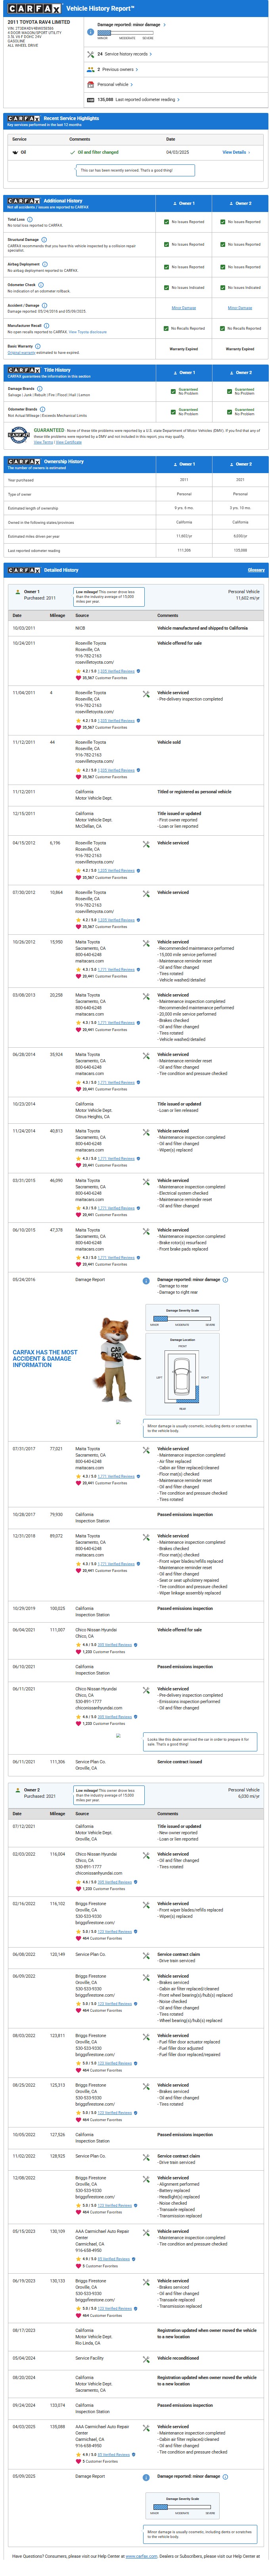Open the View Certificate link
The height and width of the screenshot is (2576, 270).
[x=68, y=442]
